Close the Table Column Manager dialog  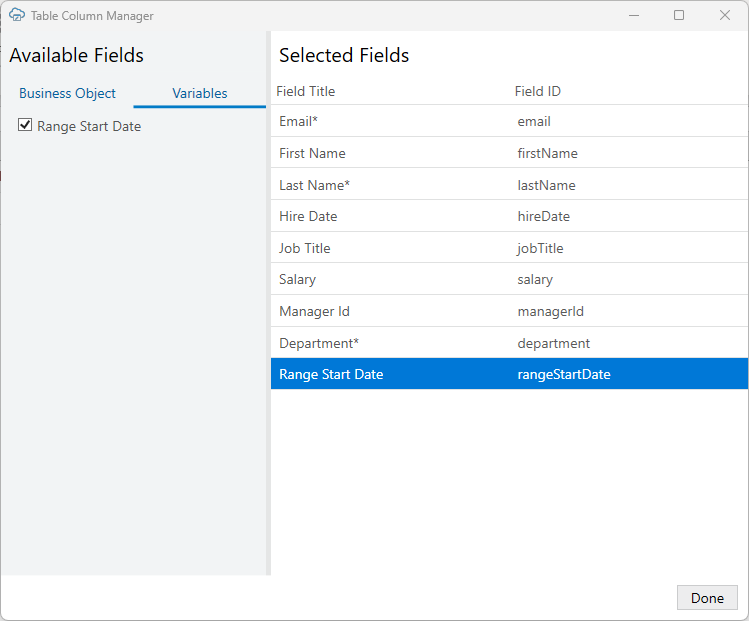click(x=725, y=15)
